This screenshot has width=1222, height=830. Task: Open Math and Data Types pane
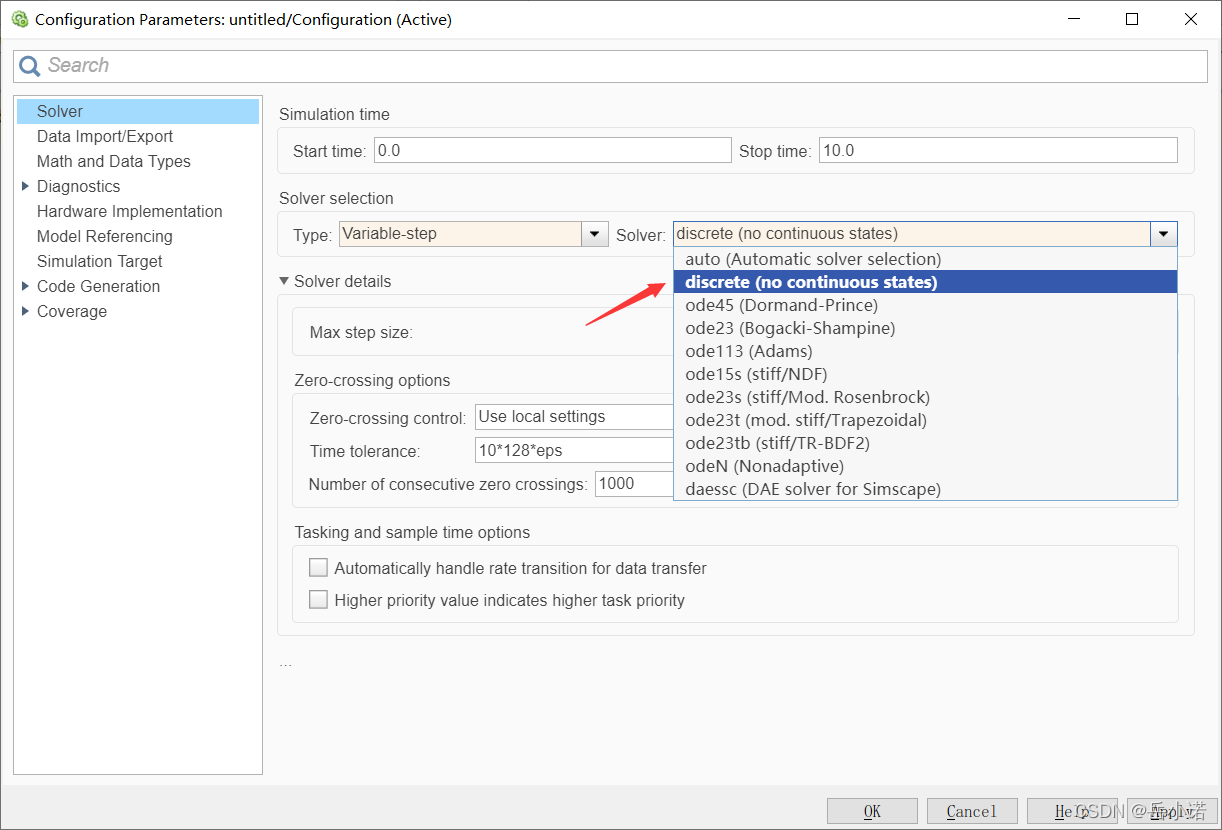(114, 161)
